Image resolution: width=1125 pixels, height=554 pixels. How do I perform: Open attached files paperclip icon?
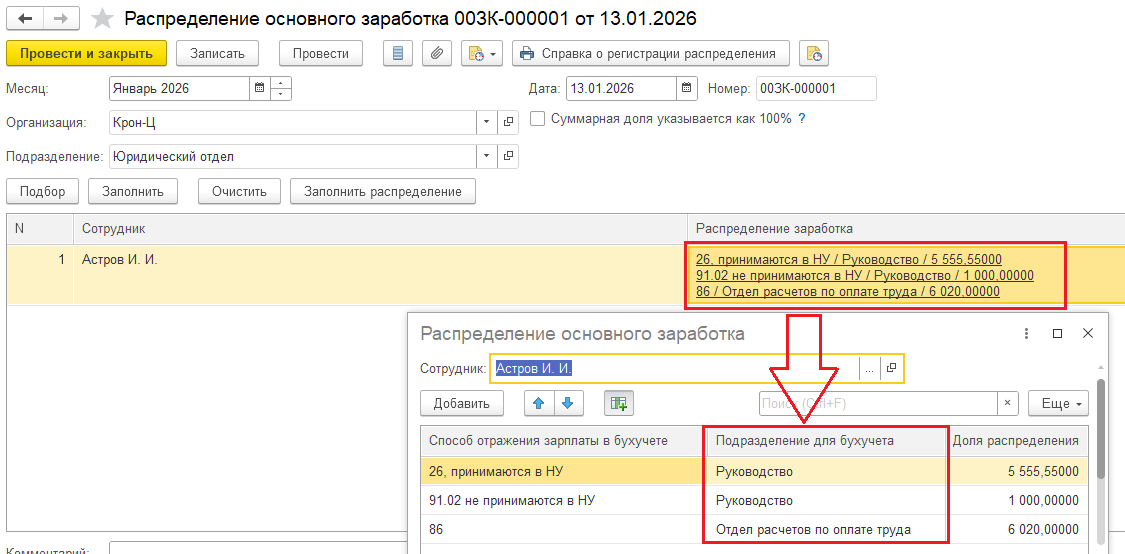(437, 53)
